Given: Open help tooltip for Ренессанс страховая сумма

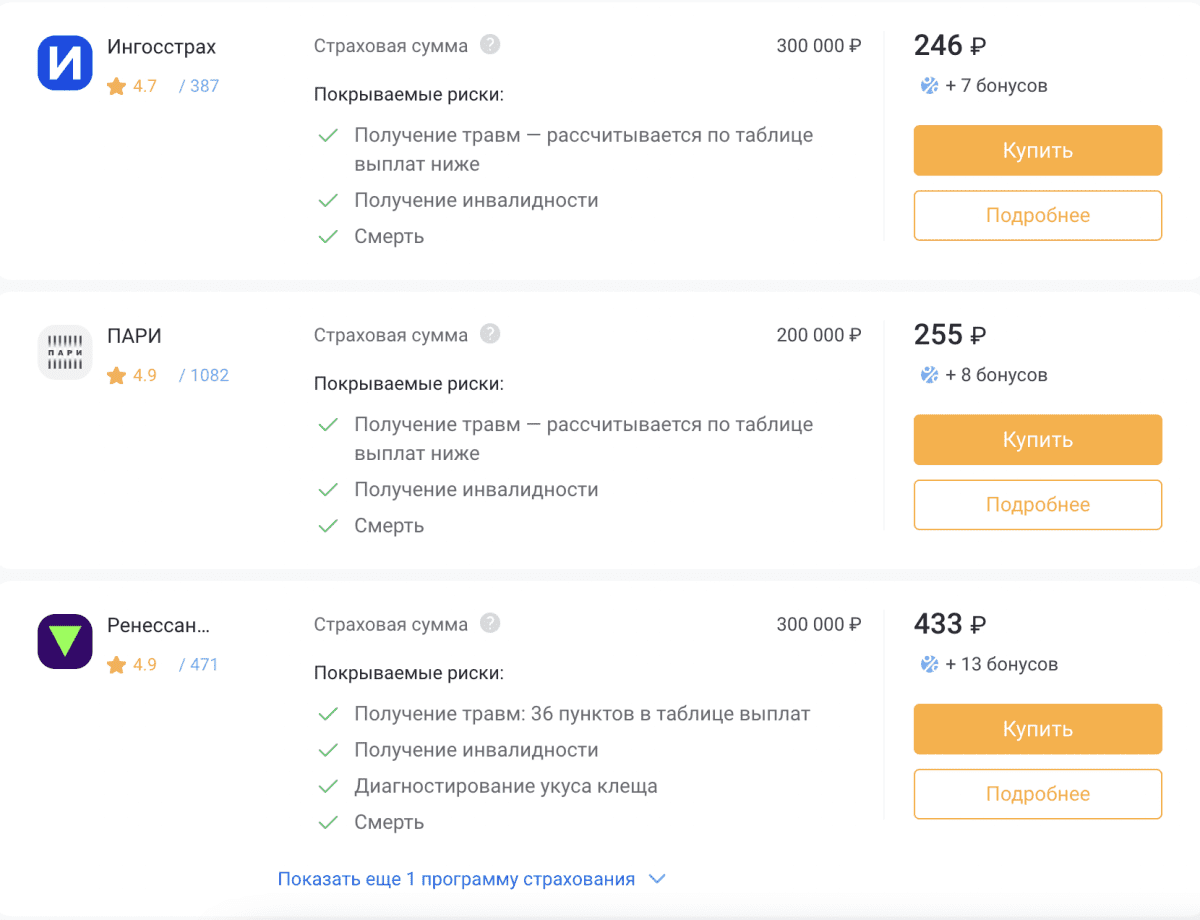Looking at the screenshot, I should [490, 623].
